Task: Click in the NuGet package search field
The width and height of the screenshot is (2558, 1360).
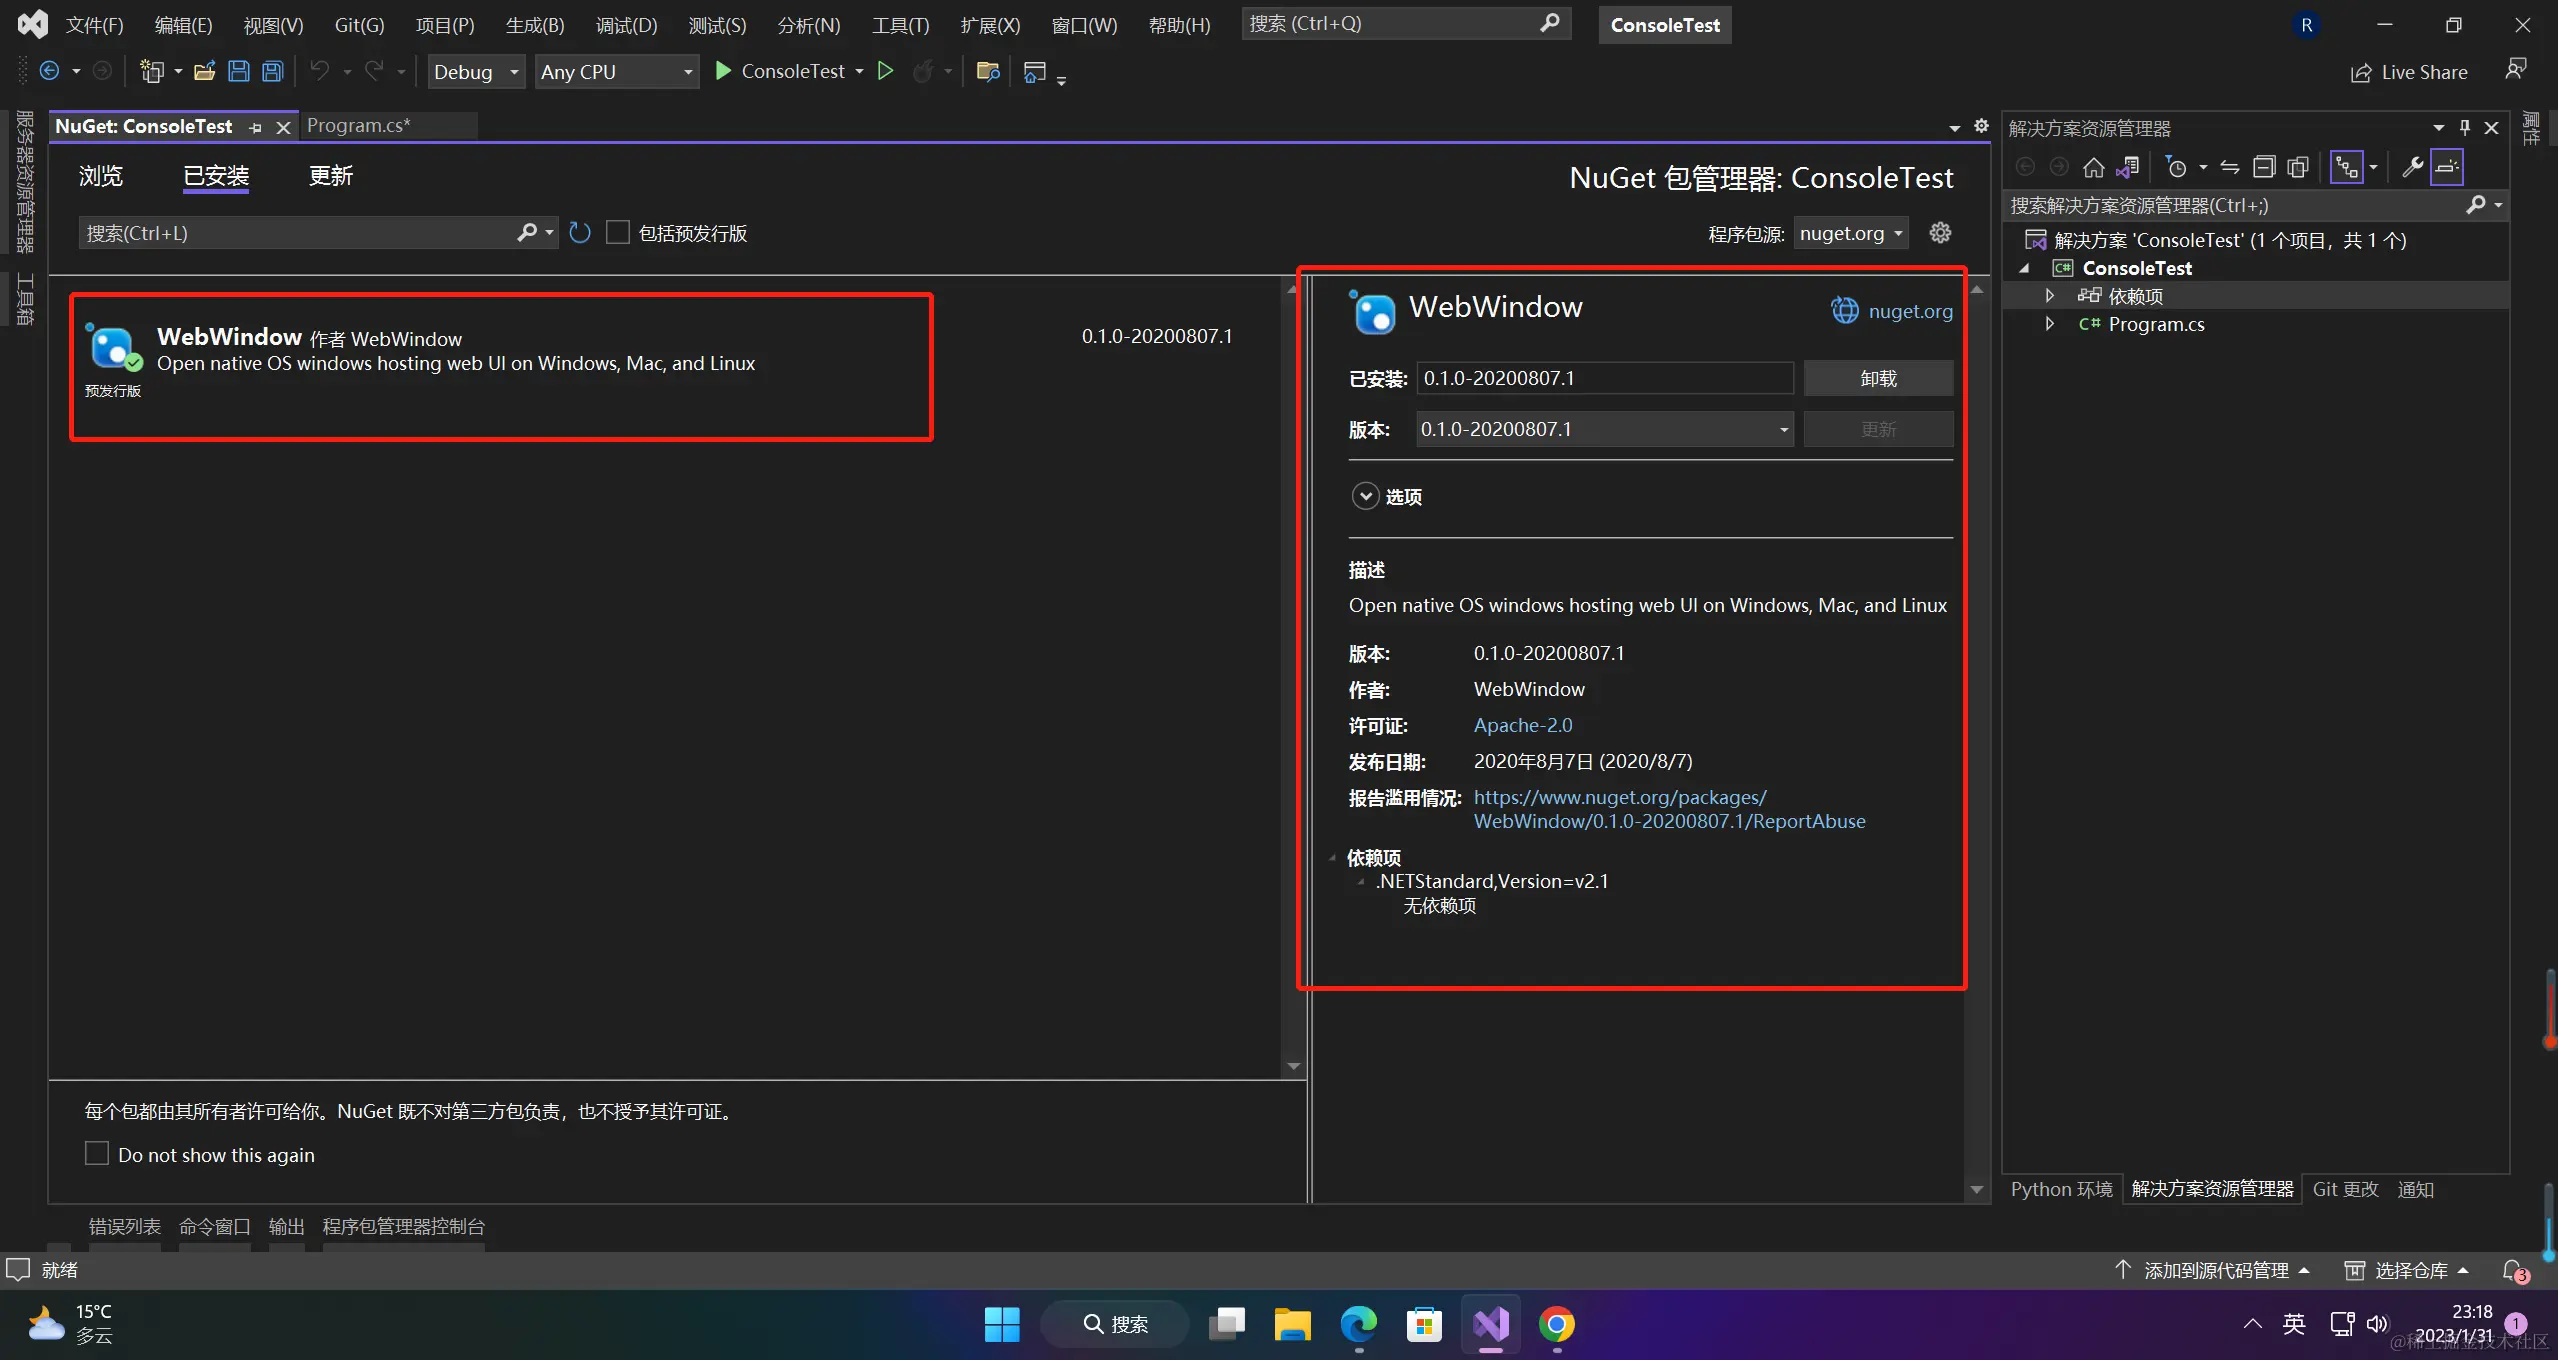Action: click(300, 233)
